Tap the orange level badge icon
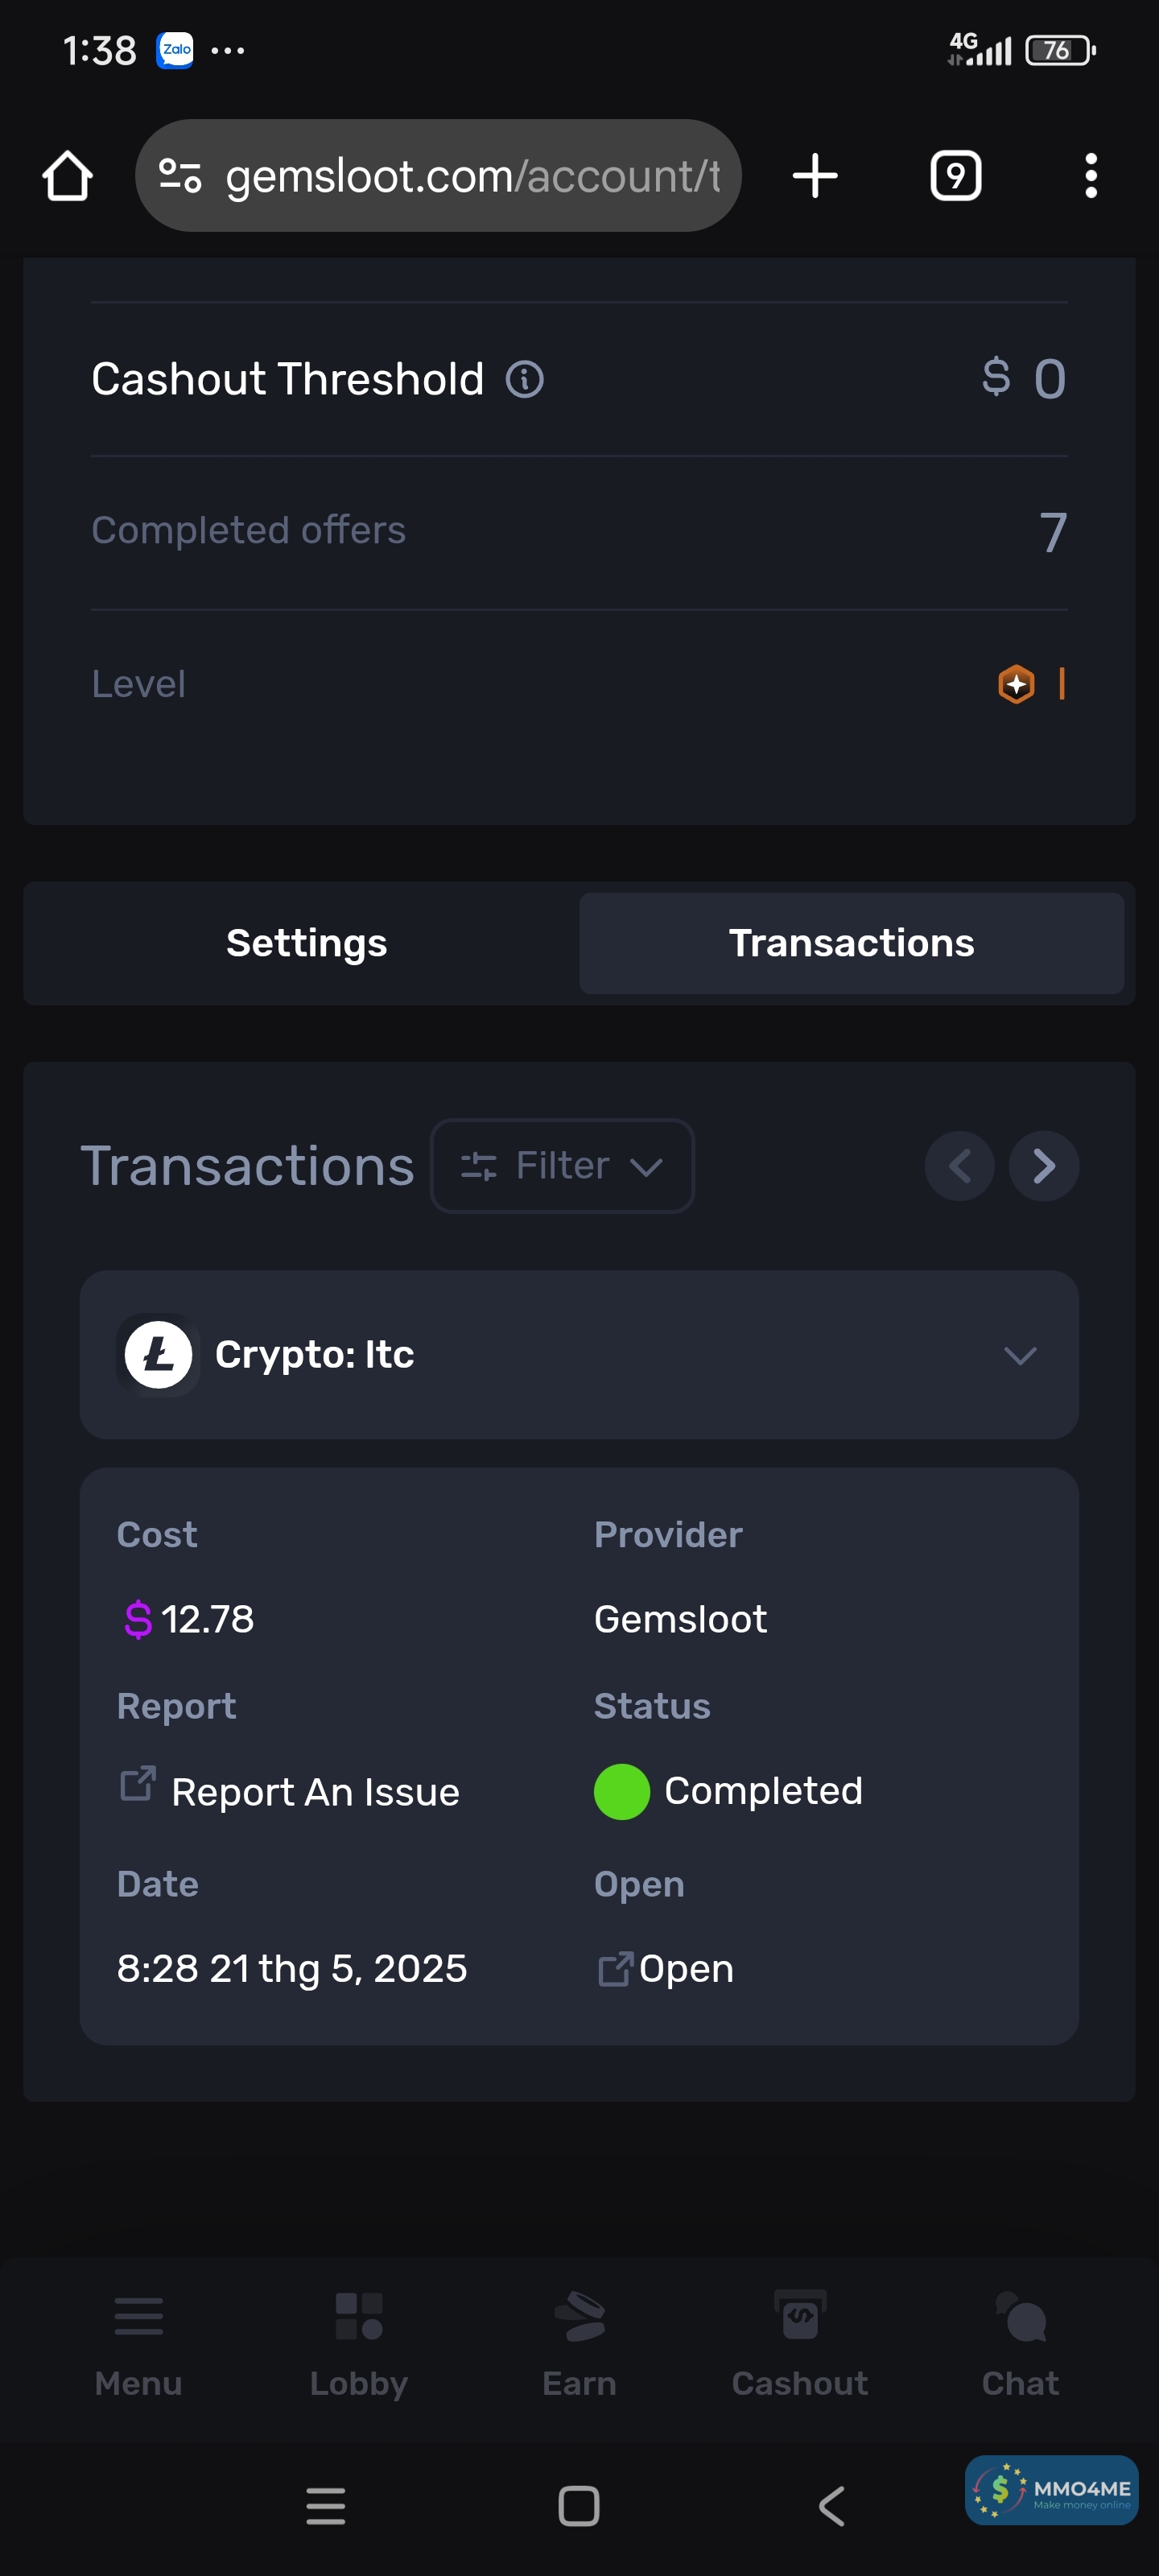1159x2576 pixels. (x=1016, y=685)
